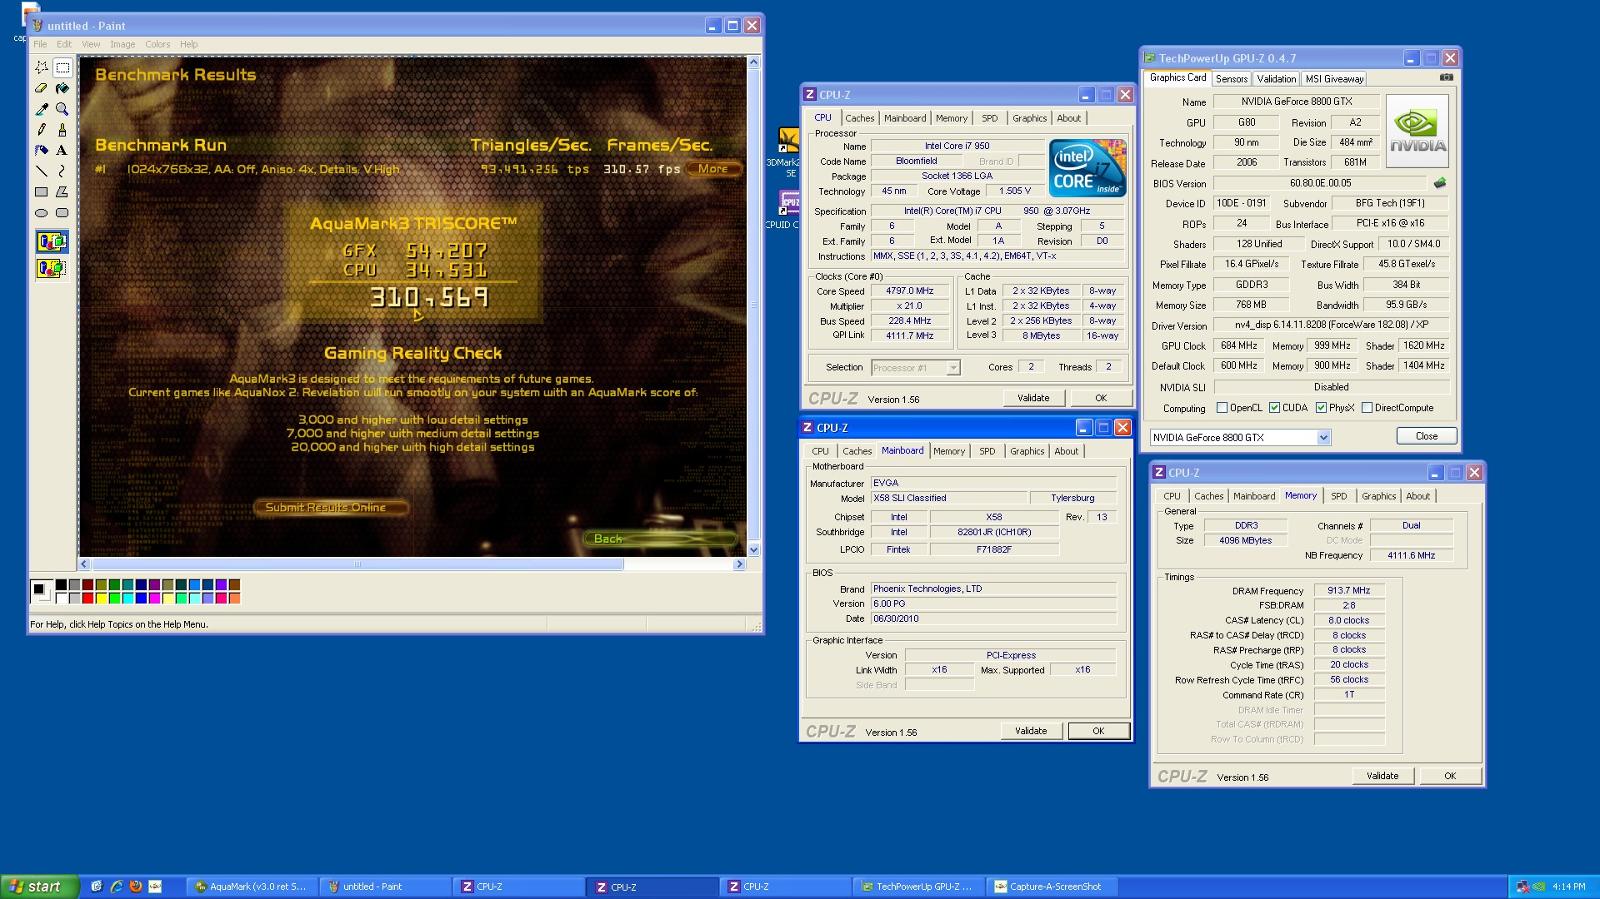Click the Model field X58 SLI Classified
This screenshot has width=1600, height=899.
pos(947,498)
